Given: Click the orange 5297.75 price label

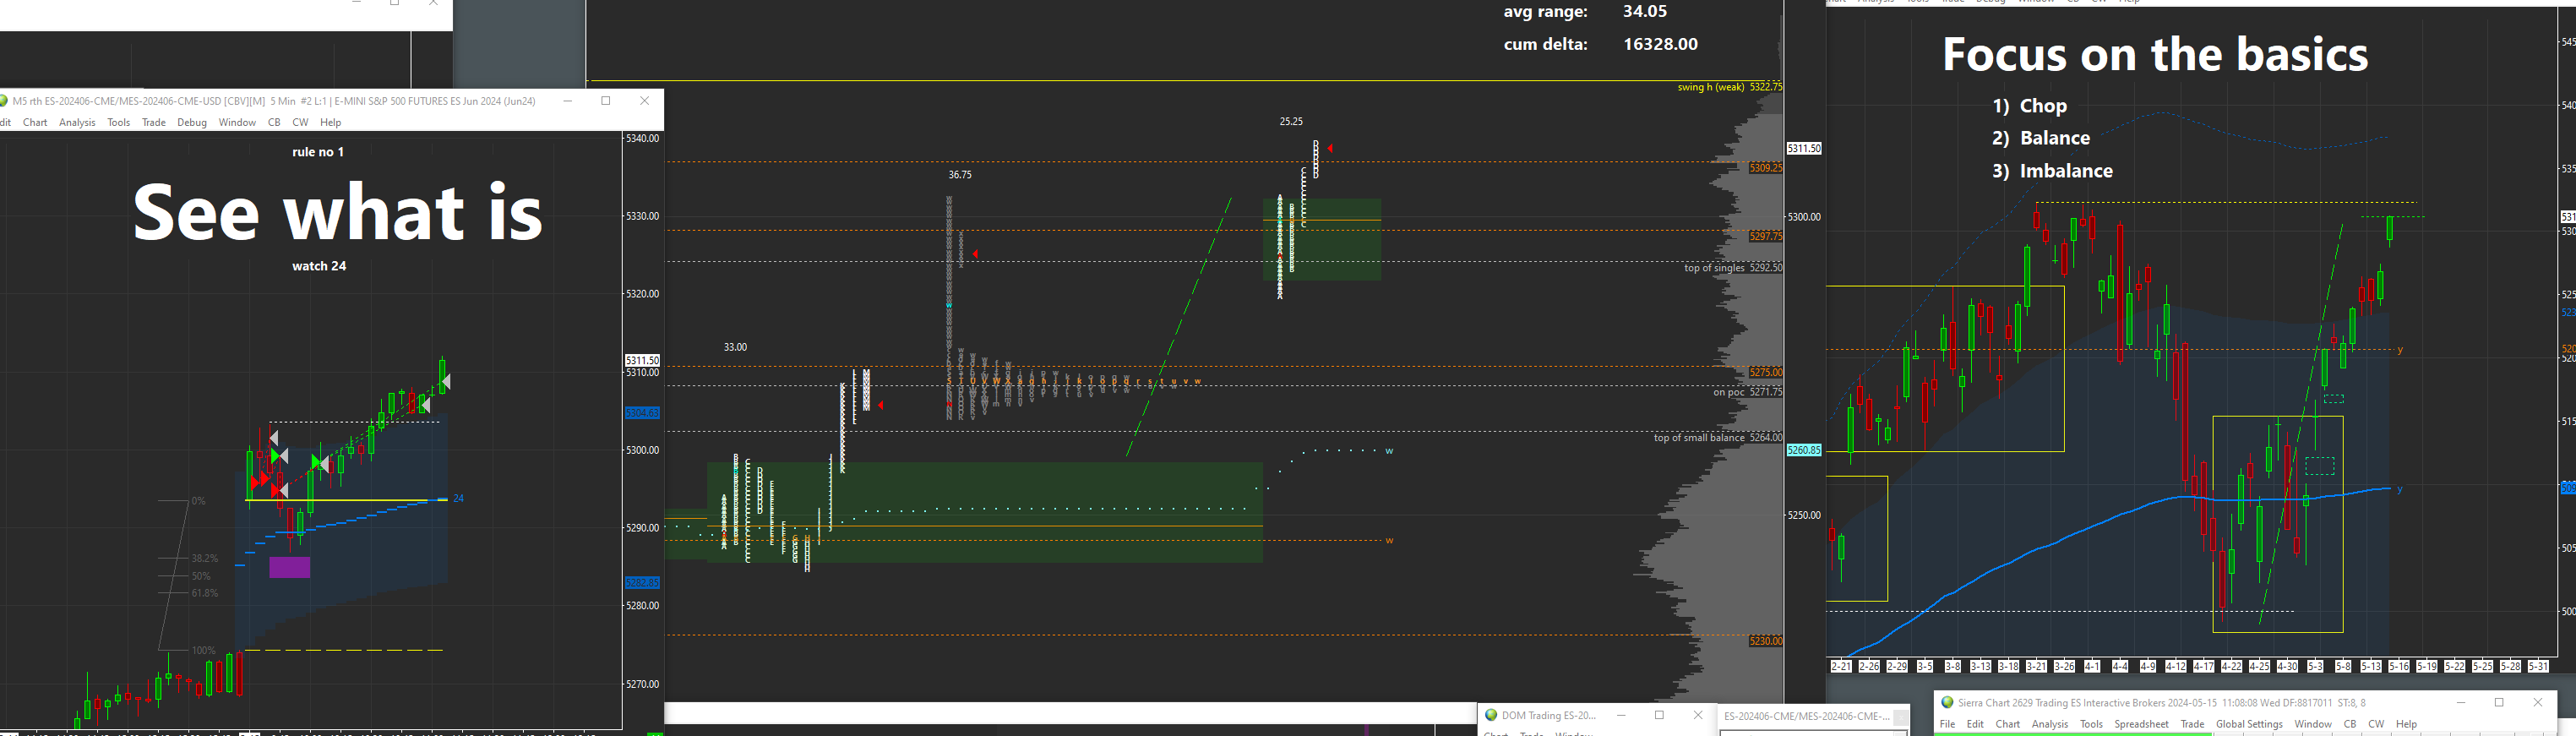Looking at the screenshot, I should [x=1765, y=236].
